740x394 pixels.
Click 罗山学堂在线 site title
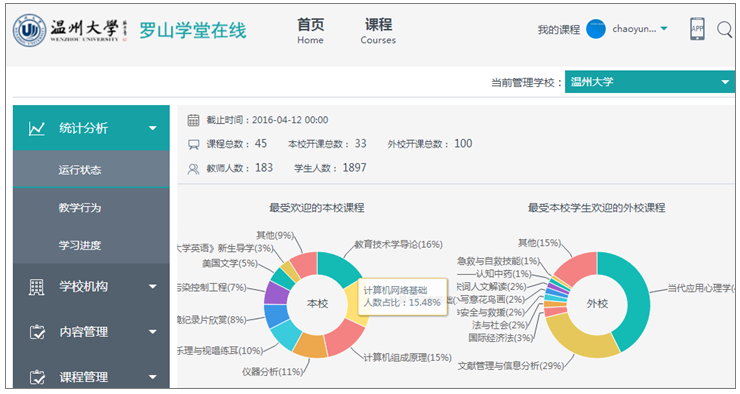[193, 31]
